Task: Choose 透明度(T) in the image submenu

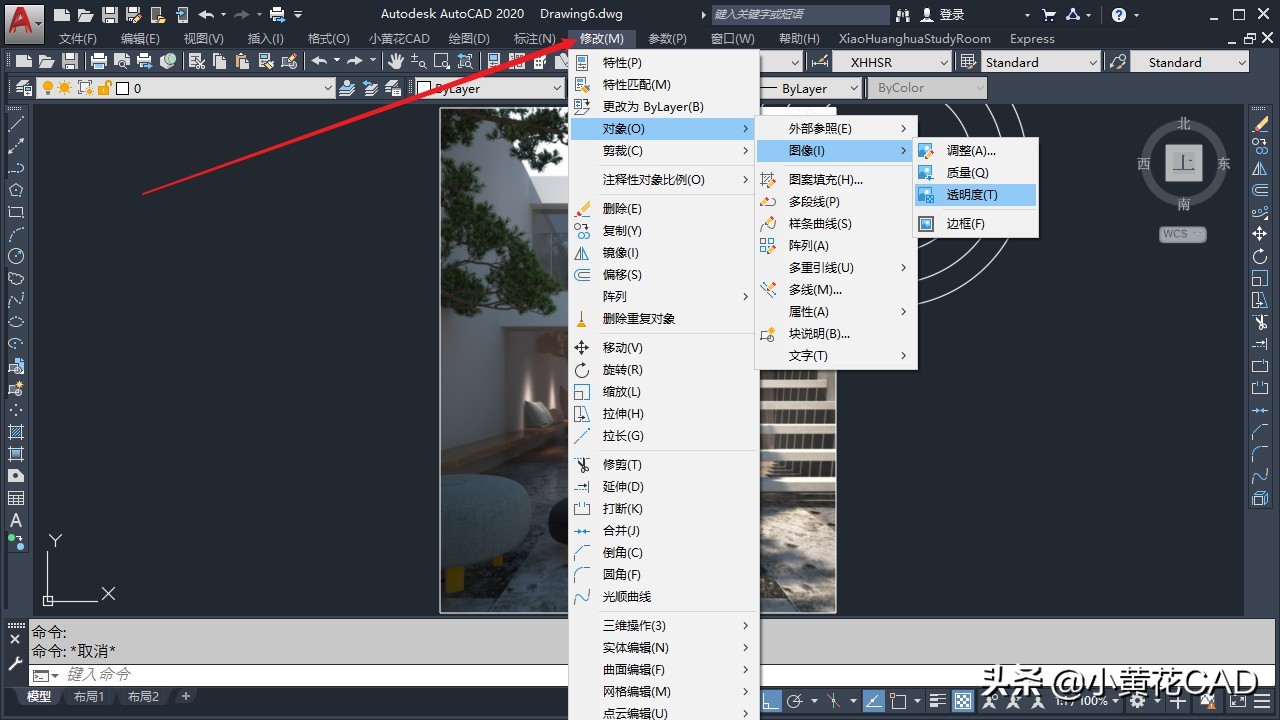Action: click(x=976, y=195)
